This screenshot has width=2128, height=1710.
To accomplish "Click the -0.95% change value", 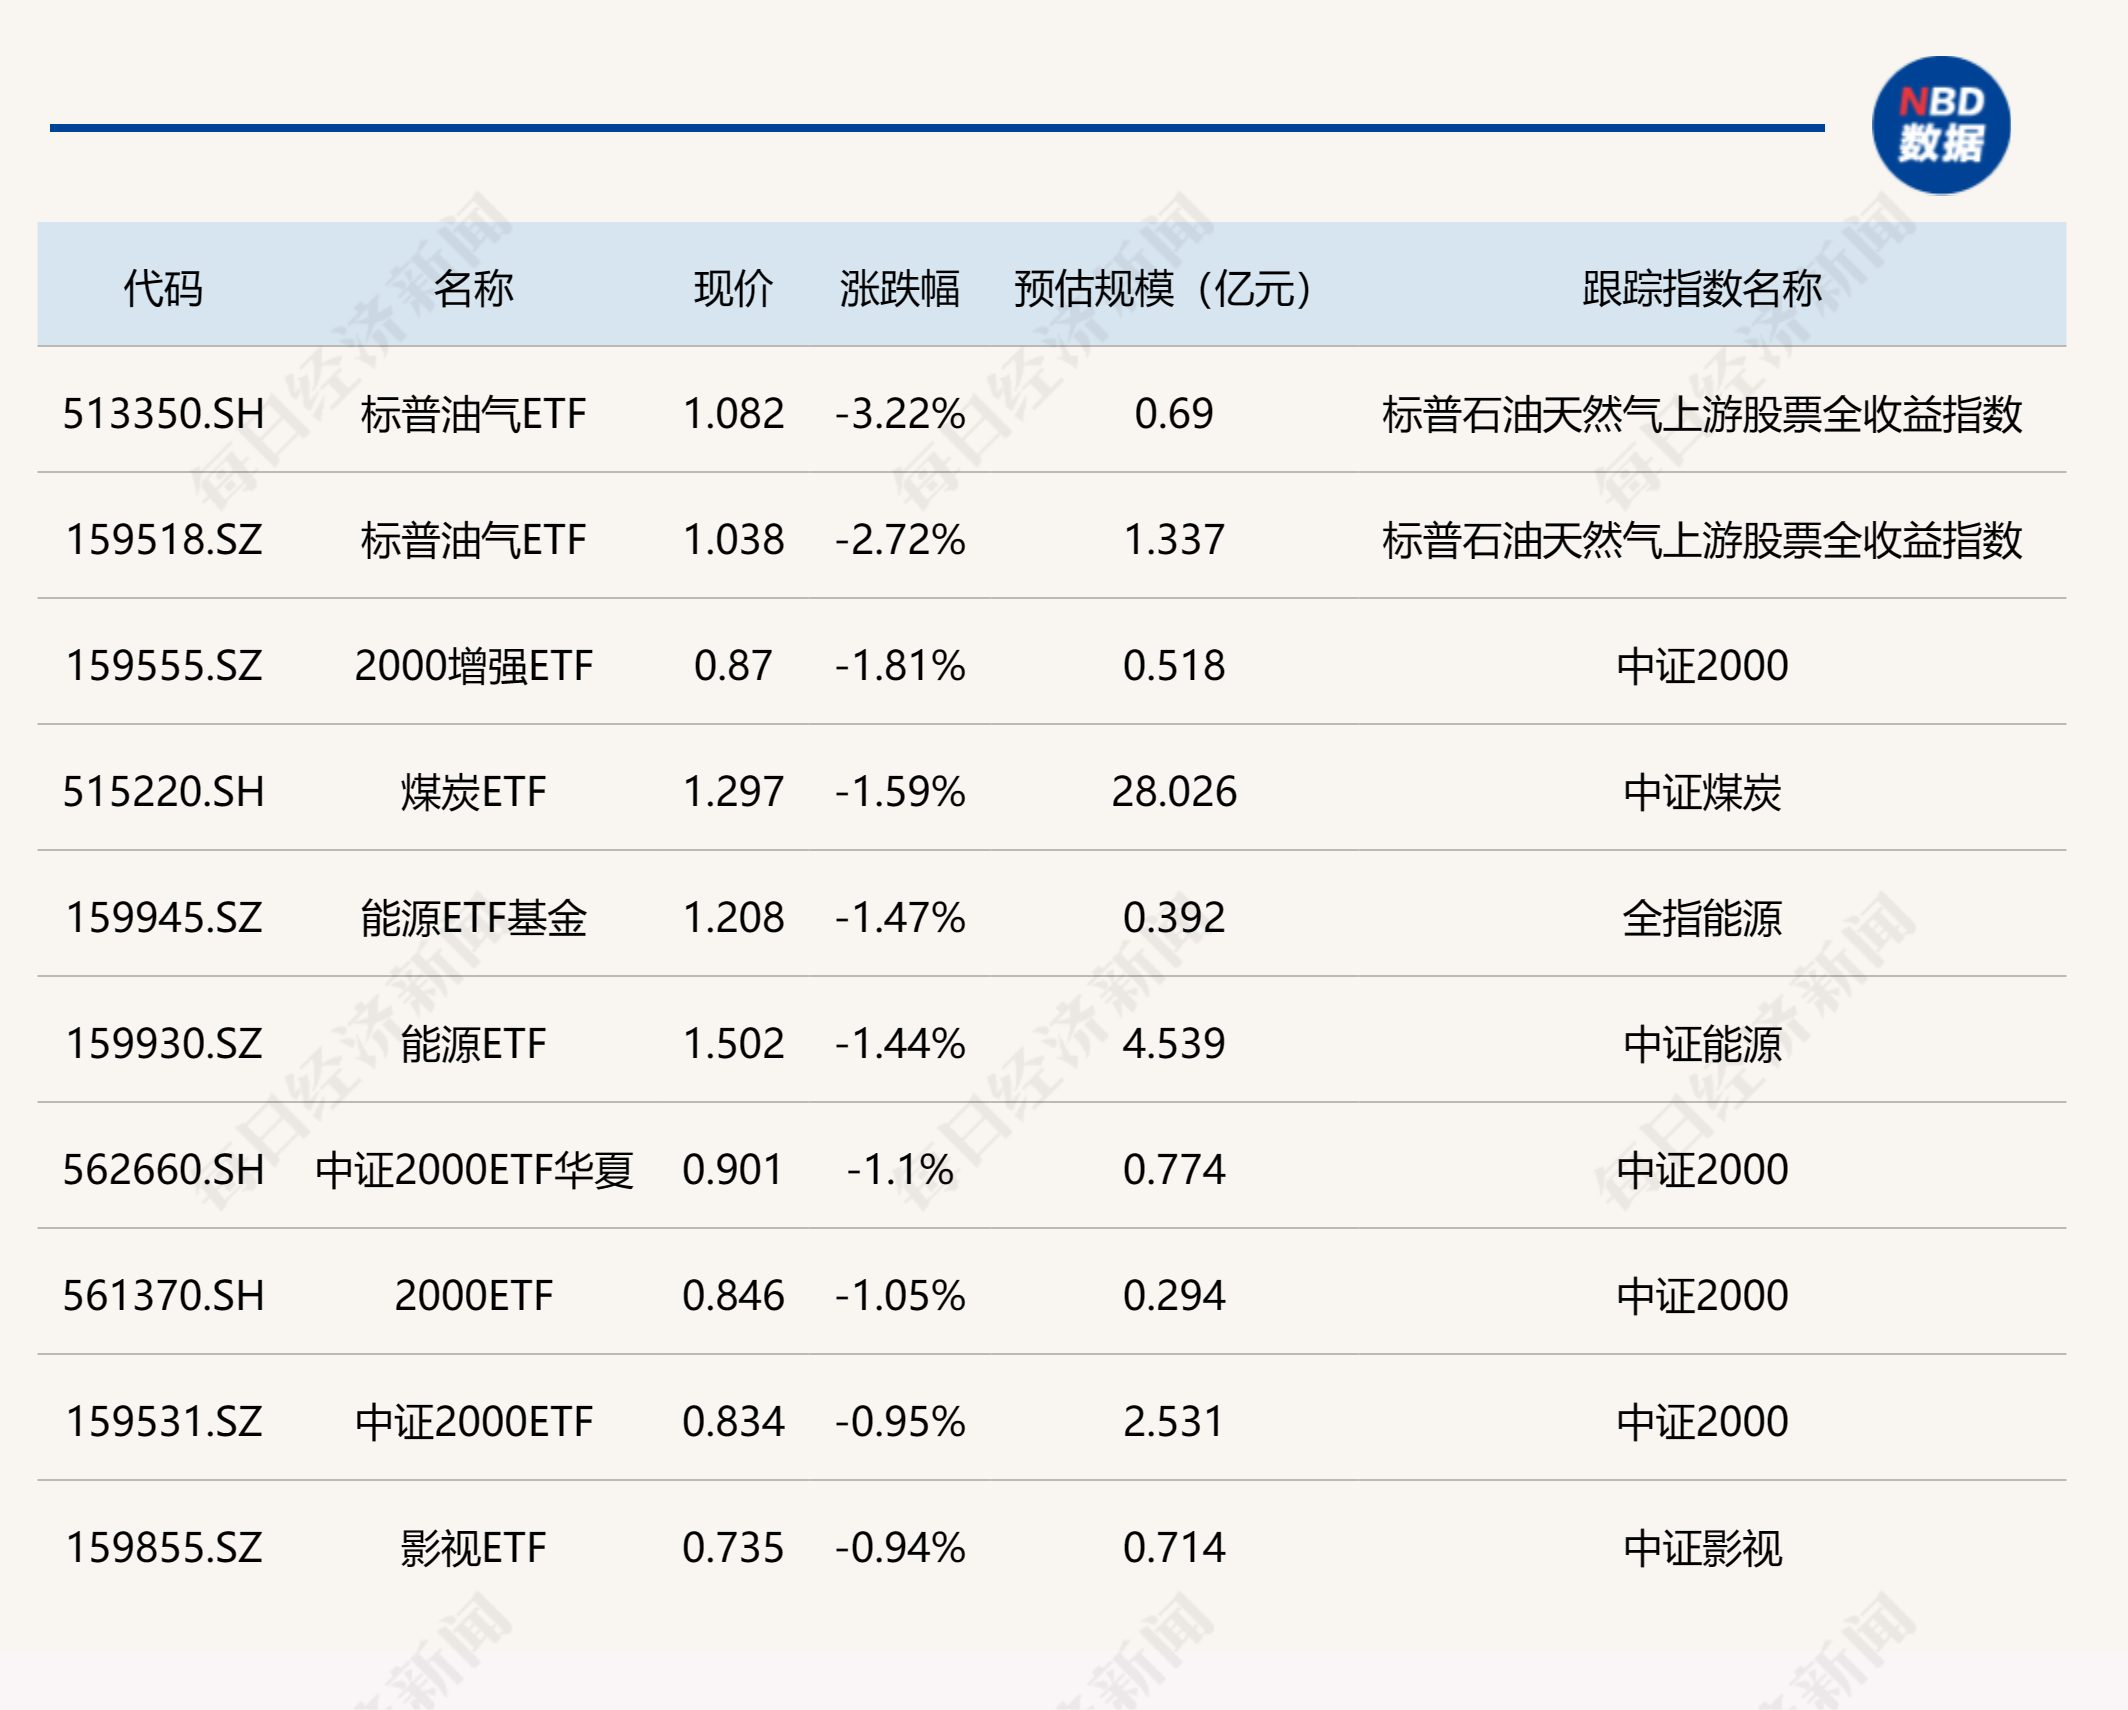I will tap(900, 1422).
